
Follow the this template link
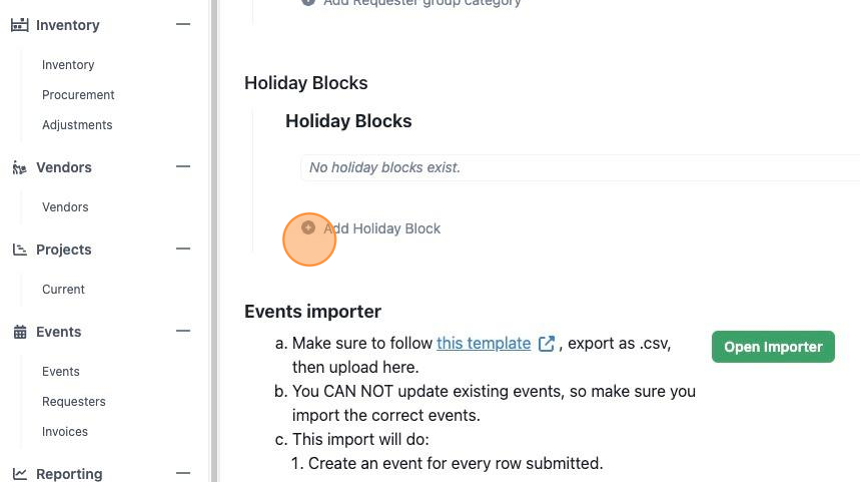(x=484, y=343)
